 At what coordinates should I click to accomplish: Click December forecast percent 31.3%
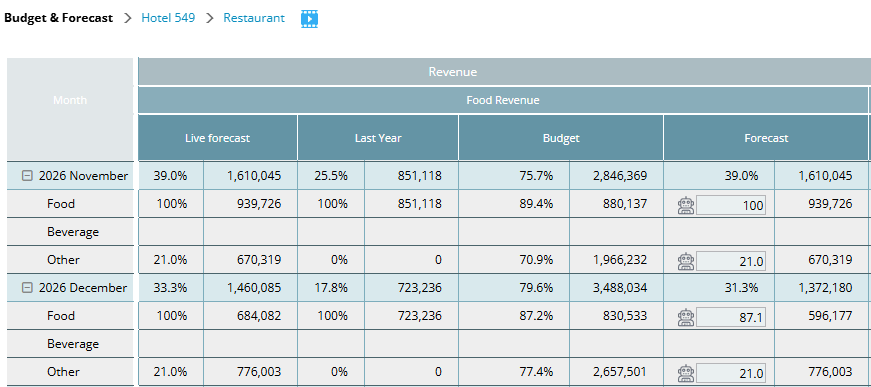pos(741,288)
